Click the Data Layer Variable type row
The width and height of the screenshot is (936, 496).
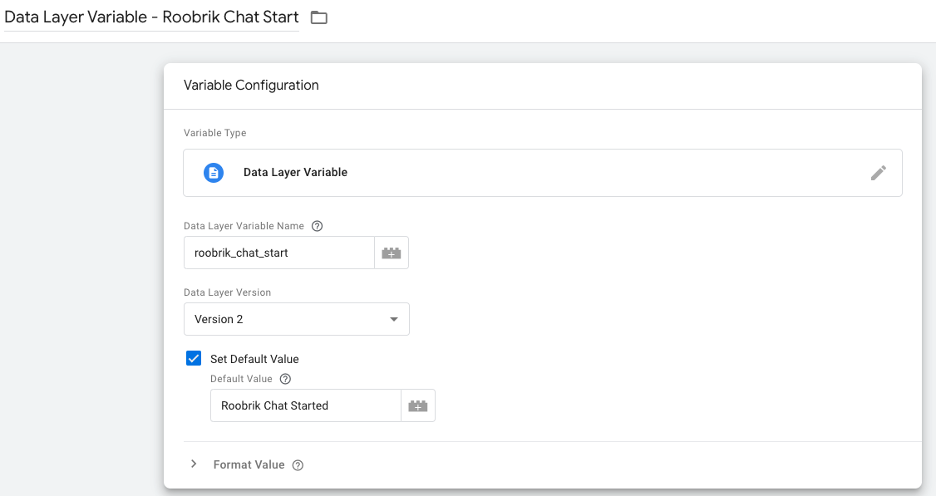(543, 172)
